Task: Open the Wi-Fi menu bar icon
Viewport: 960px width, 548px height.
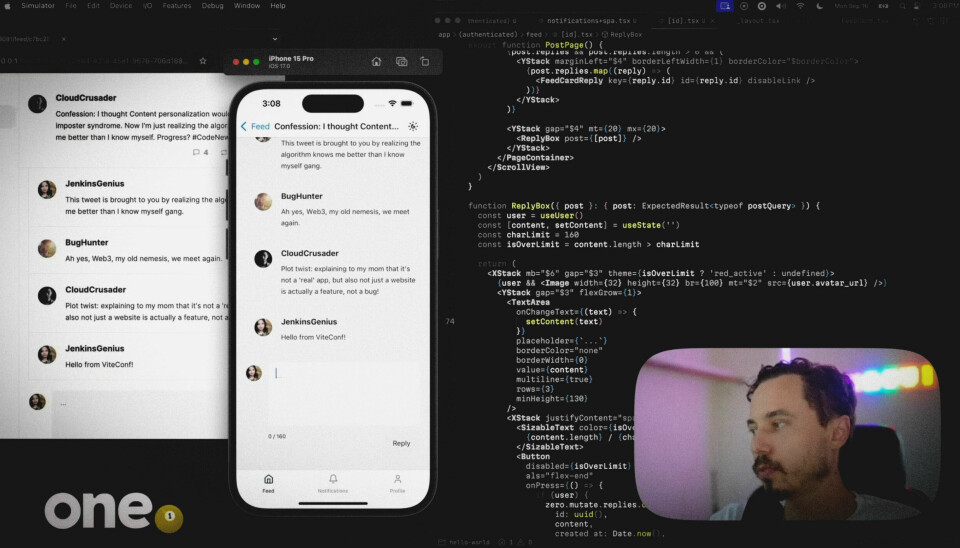Action: [x=800, y=6]
